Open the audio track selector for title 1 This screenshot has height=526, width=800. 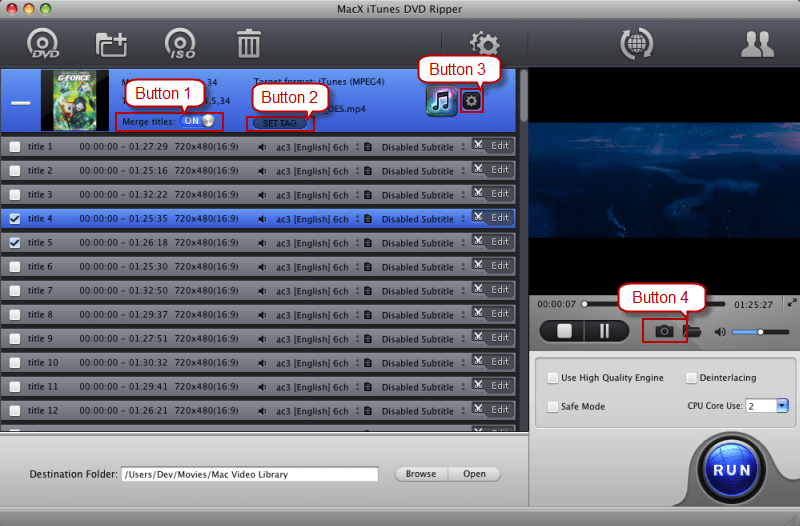[x=316, y=147]
